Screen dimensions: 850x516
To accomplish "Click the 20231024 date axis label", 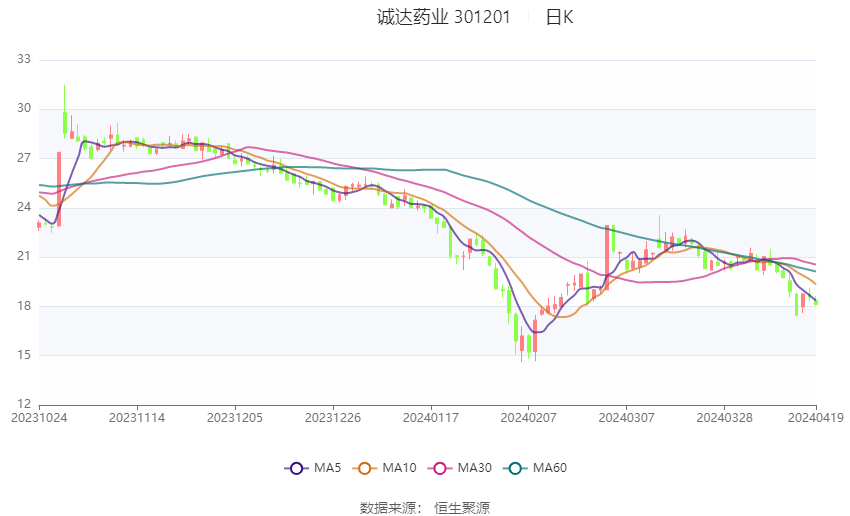I will 39,417.
